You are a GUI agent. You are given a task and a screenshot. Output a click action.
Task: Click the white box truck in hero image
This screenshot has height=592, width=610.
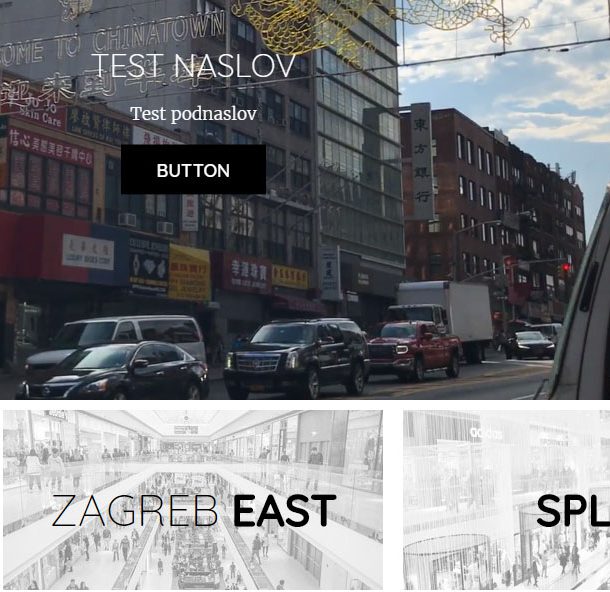pyautogui.click(x=443, y=317)
